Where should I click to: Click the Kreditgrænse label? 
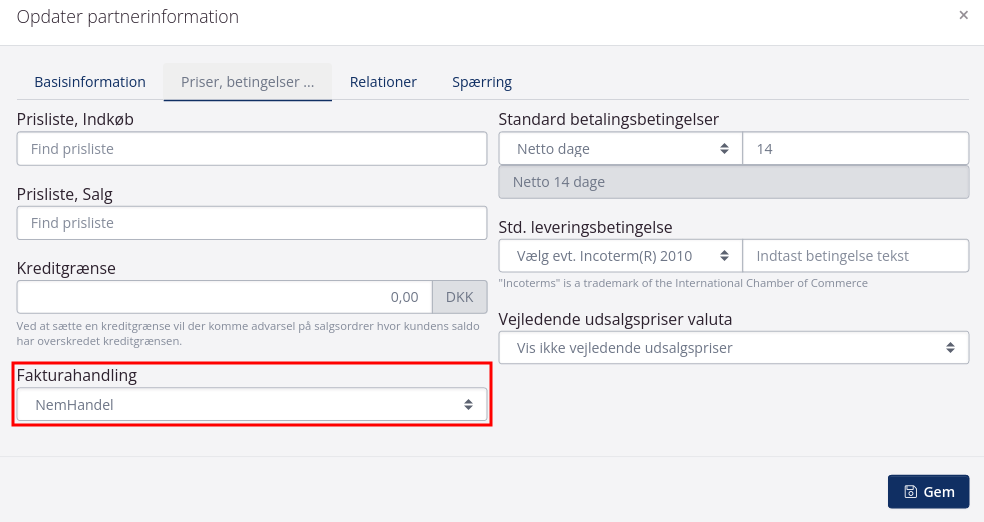pos(66,268)
